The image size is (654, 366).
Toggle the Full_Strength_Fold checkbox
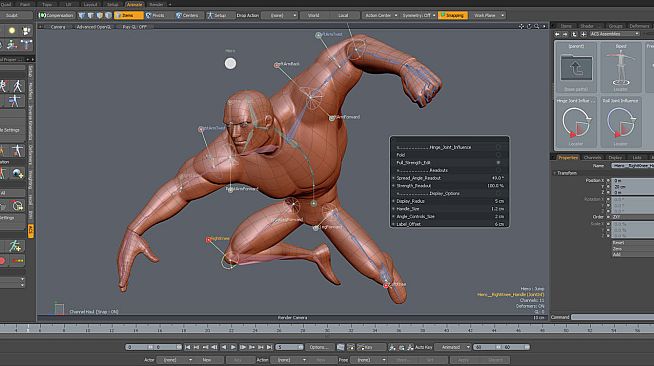coord(498,163)
